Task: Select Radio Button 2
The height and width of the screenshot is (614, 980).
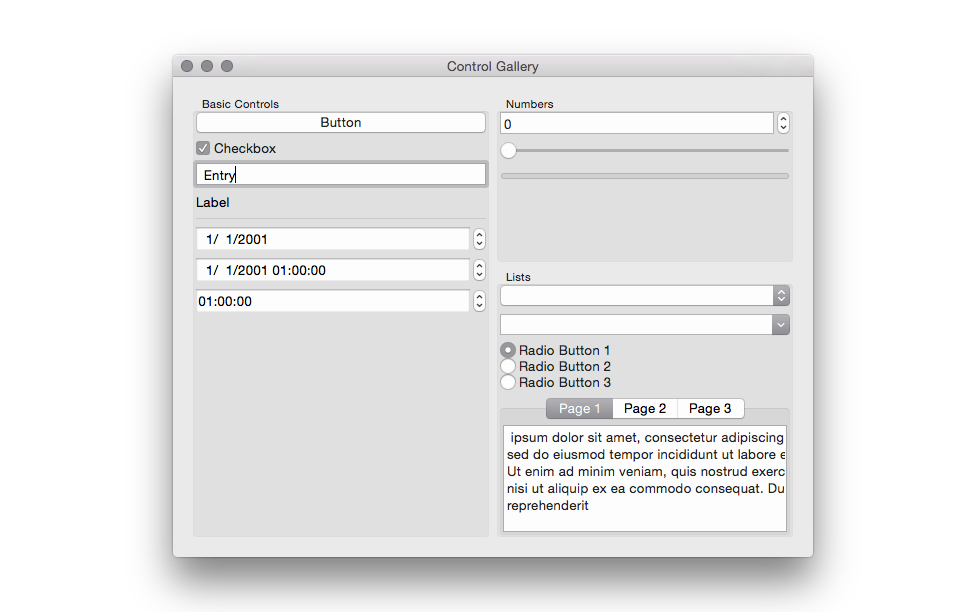Action: click(x=556, y=366)
